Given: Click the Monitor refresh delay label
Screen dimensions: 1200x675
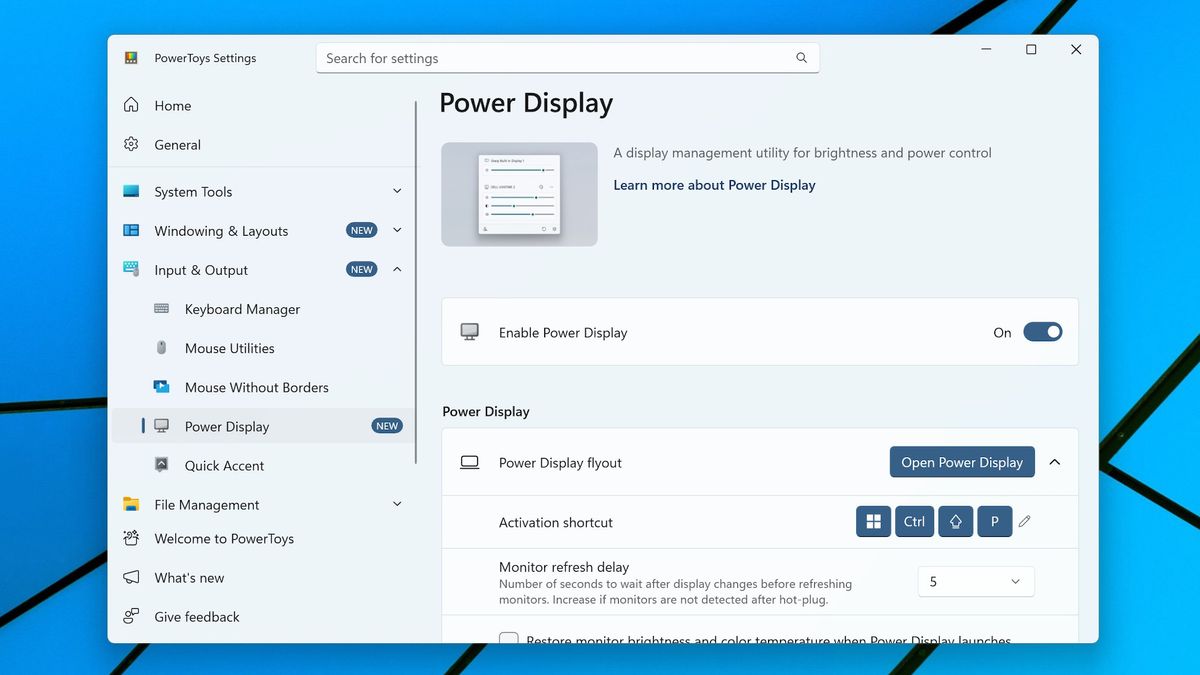Looking at the screenshot, I should (x=564, y=567).
